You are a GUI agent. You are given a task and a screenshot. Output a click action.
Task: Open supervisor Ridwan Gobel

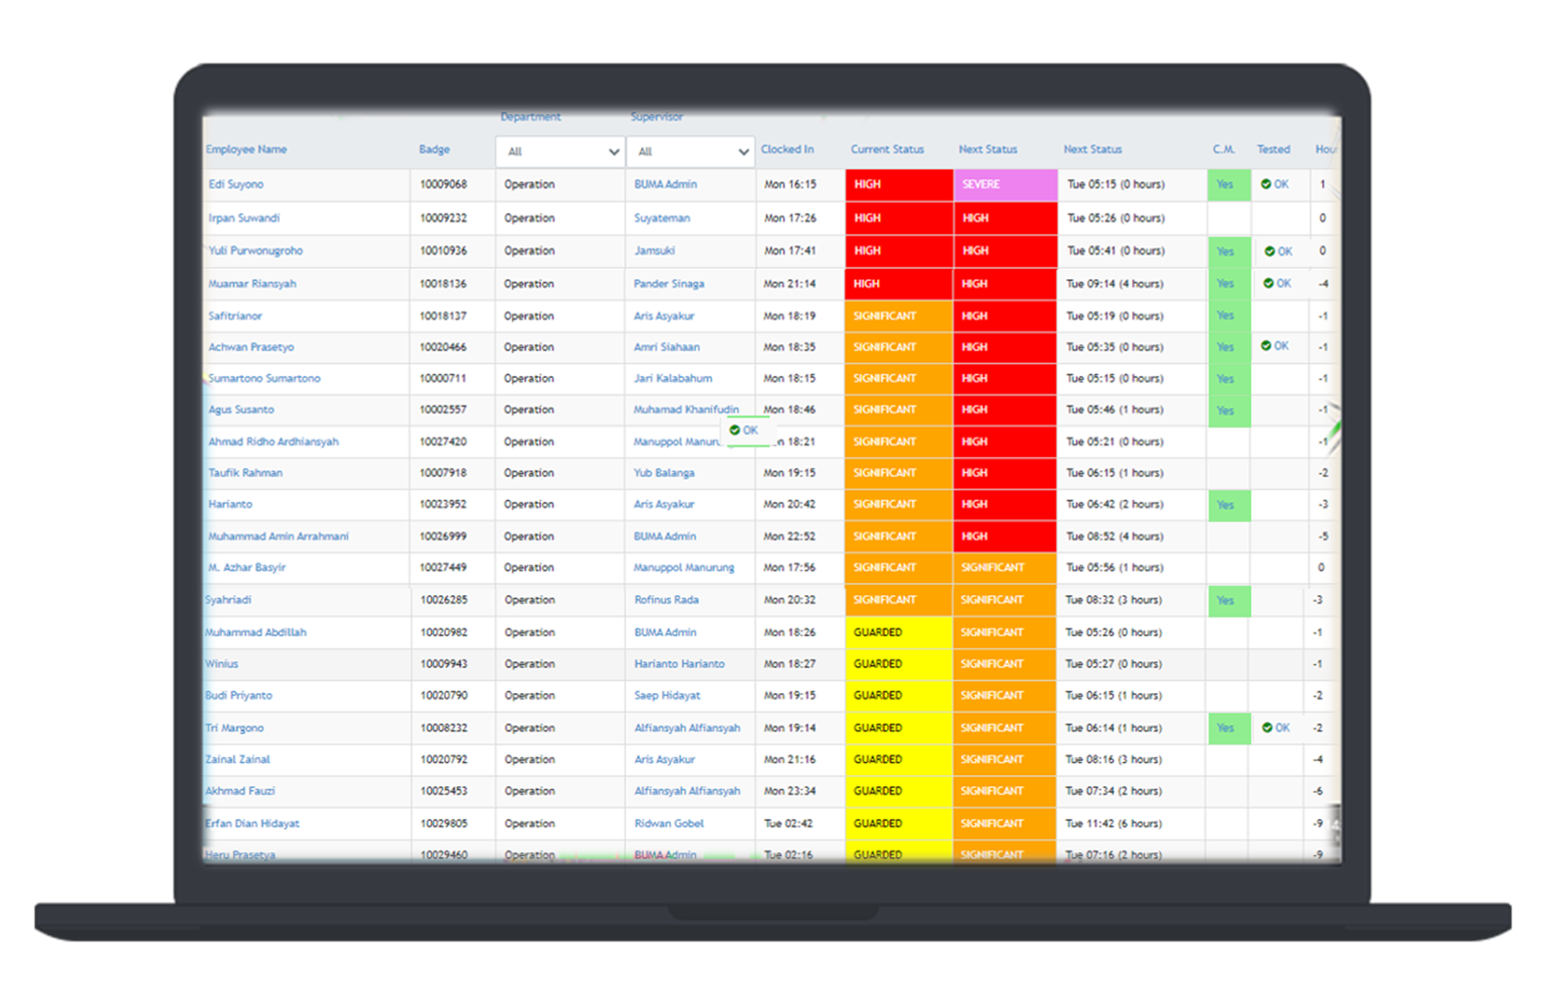click(x=669, y=823)
